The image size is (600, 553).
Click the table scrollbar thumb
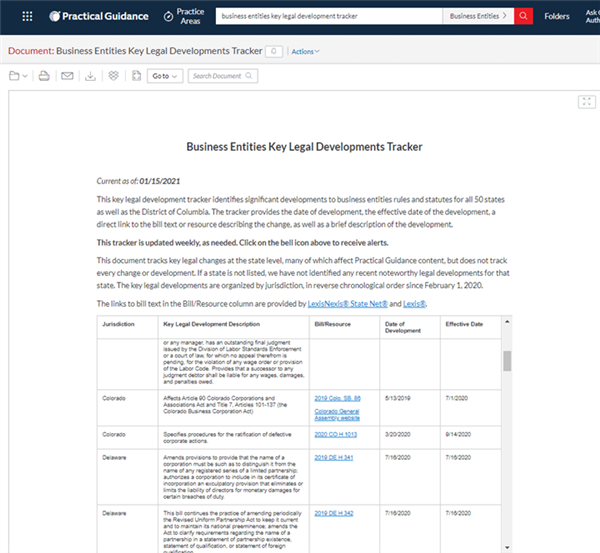tap(507, 361)
